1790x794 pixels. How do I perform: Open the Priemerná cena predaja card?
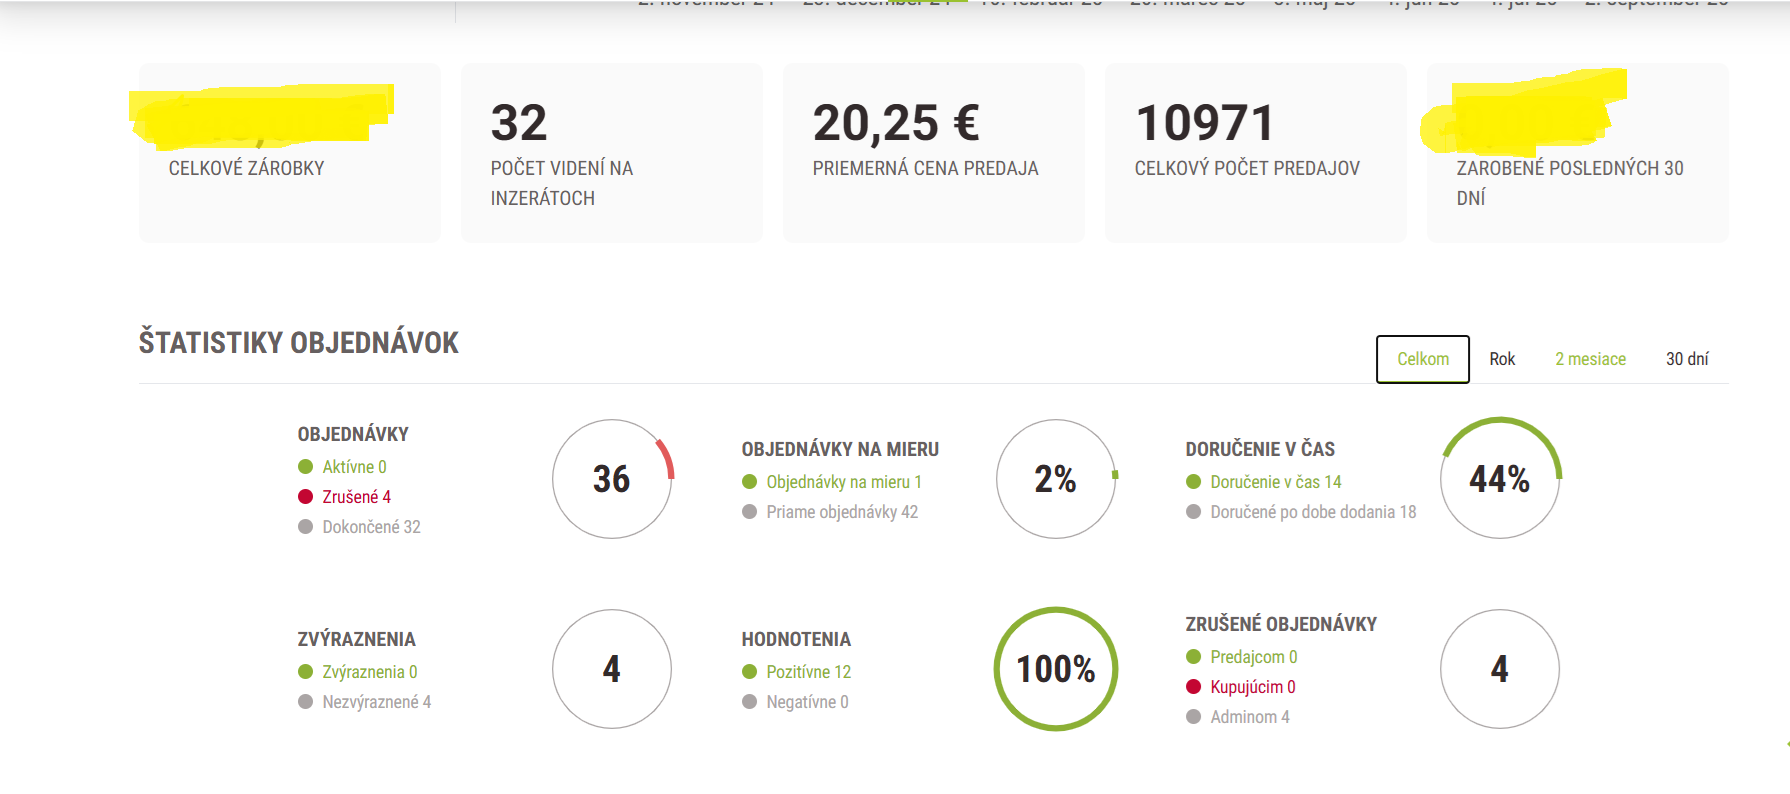point(933,152)
